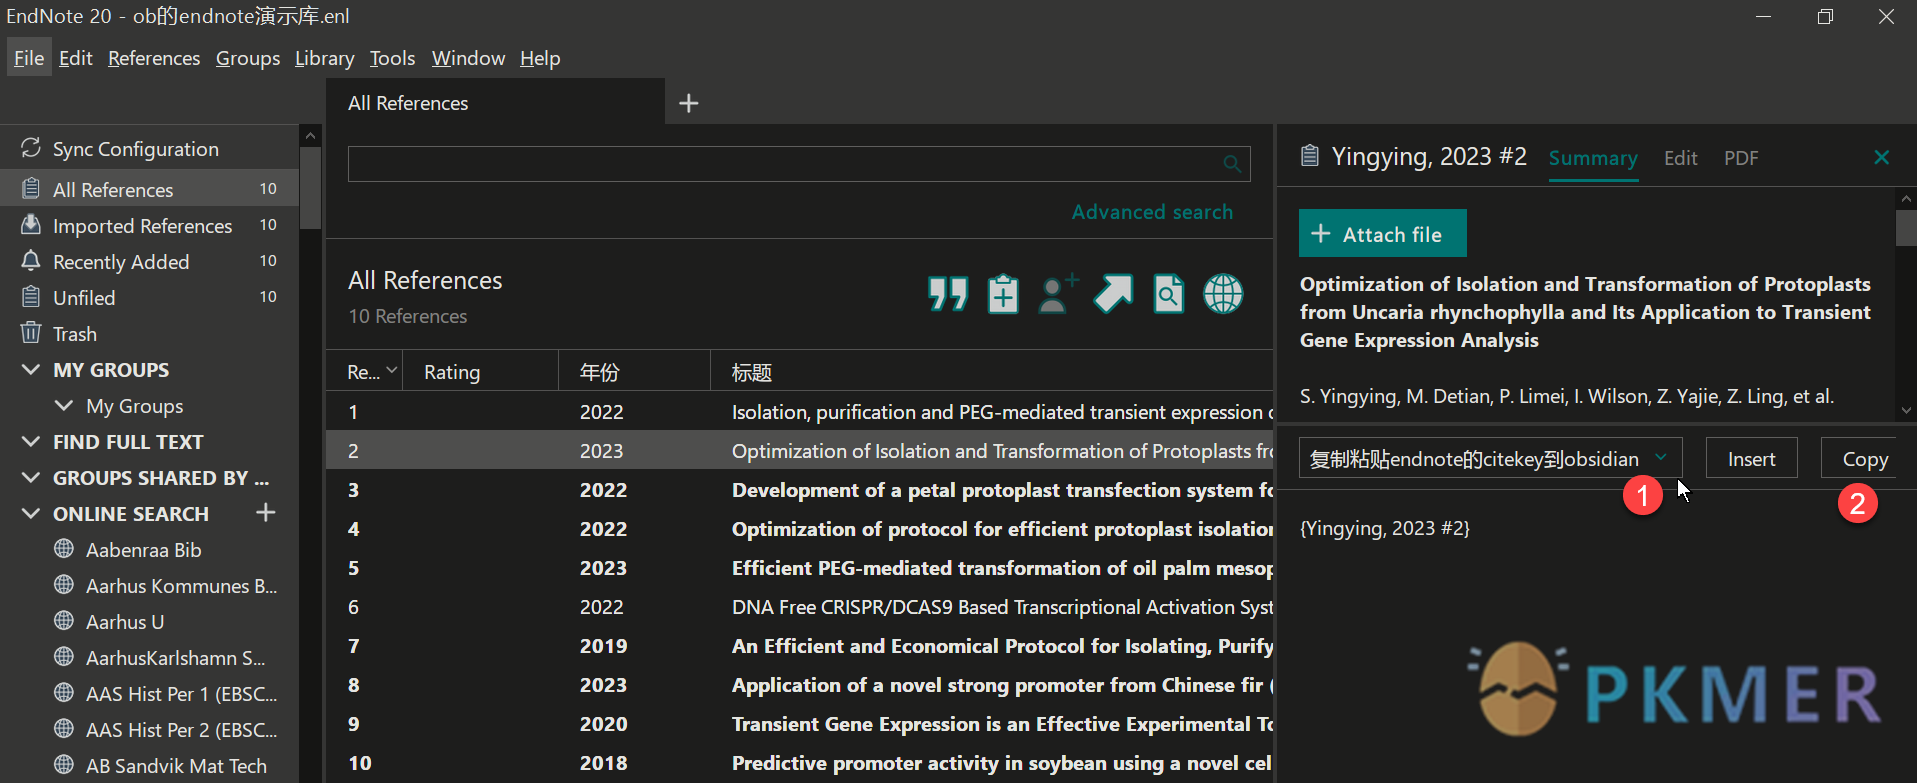Open the Re... column sort dropdown
1917x783 pixels.
click(x=392, y=371)
